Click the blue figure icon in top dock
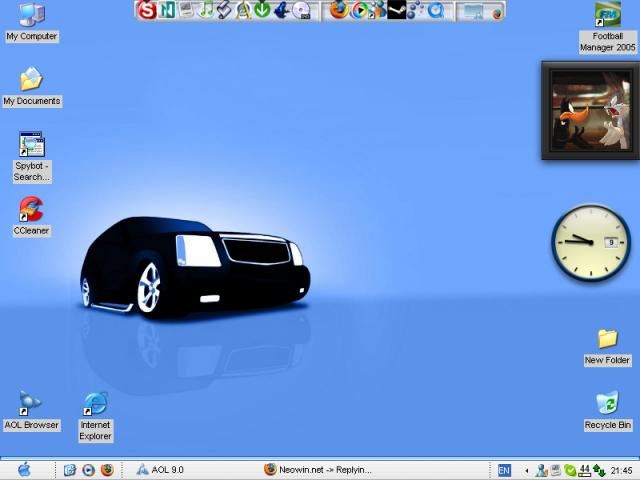Screen dimensions: 640x480 [282, 10]
